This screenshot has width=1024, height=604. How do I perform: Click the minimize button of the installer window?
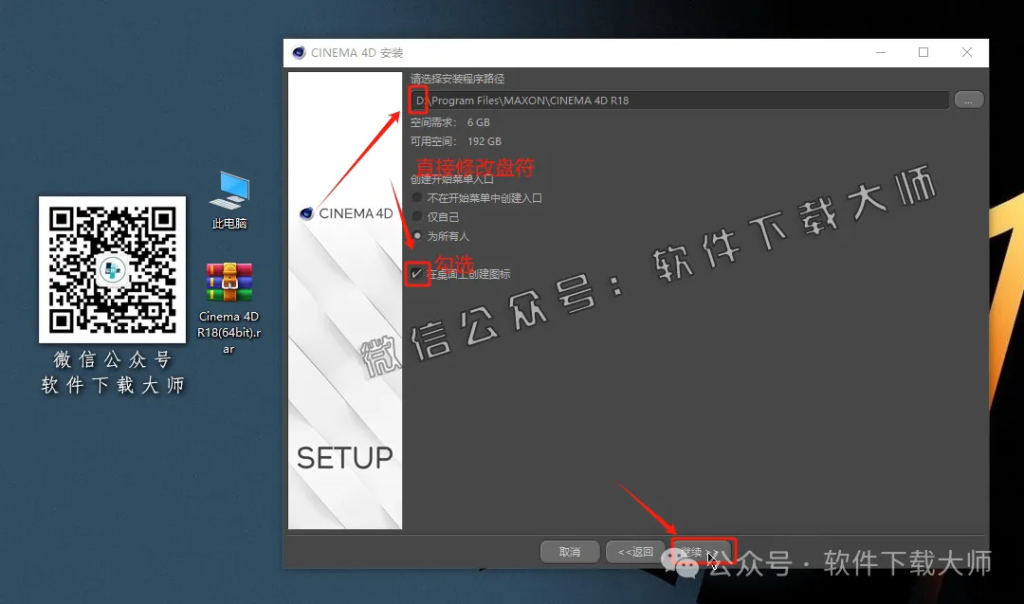tap(879, 52)
